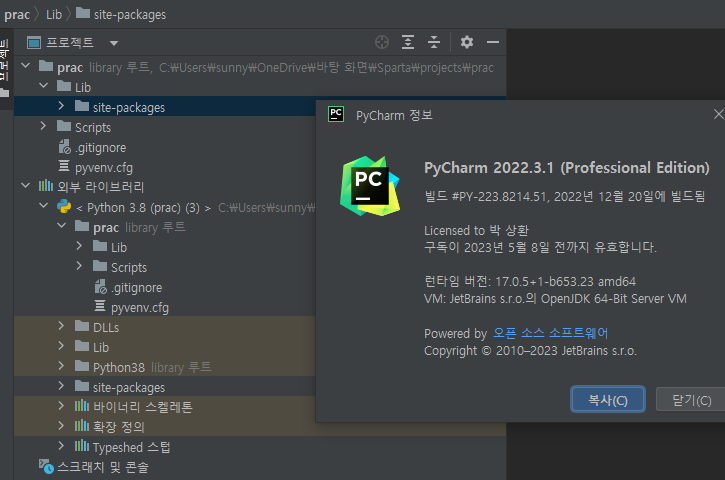This screenshot has height=480, width=725.
Task: Select the lower site-packages tree row
Action: (165, 387)
